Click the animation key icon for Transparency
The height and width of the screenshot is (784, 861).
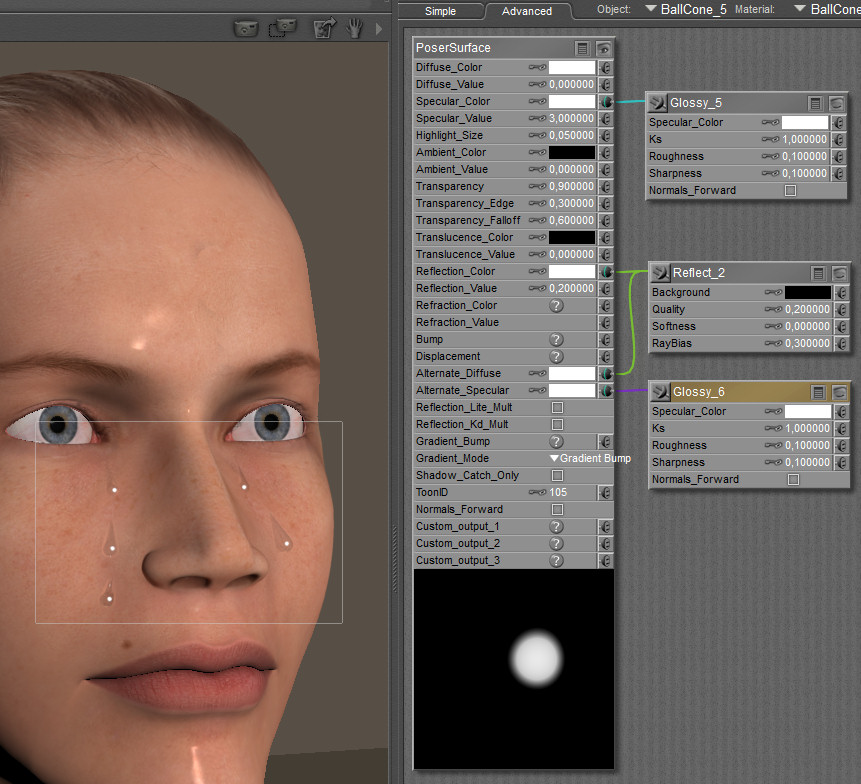537,187
